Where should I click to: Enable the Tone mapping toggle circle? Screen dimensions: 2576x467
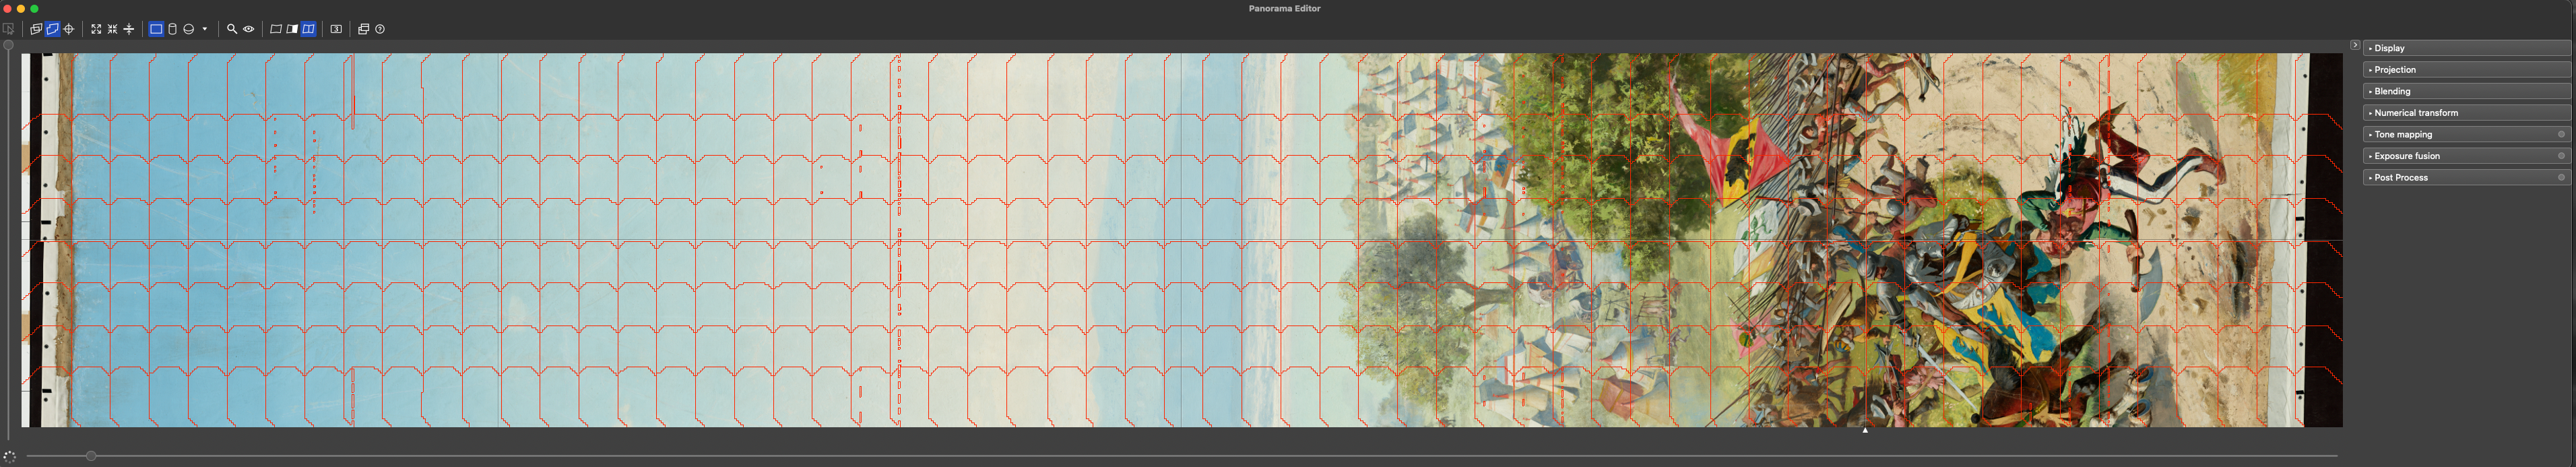[2561, 134]
